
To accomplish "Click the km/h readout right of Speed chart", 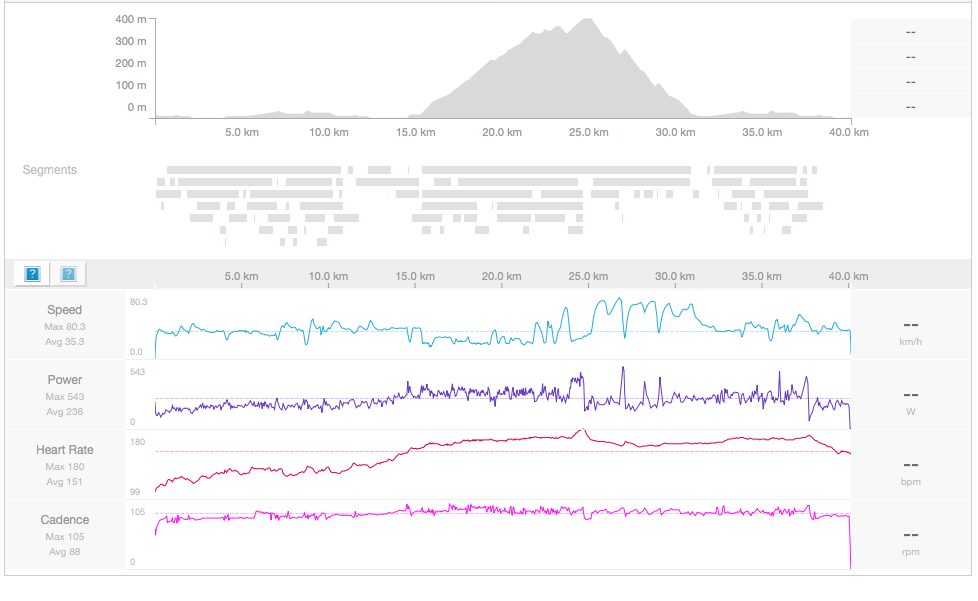I will pyautogui.click(x=911, y=331).
